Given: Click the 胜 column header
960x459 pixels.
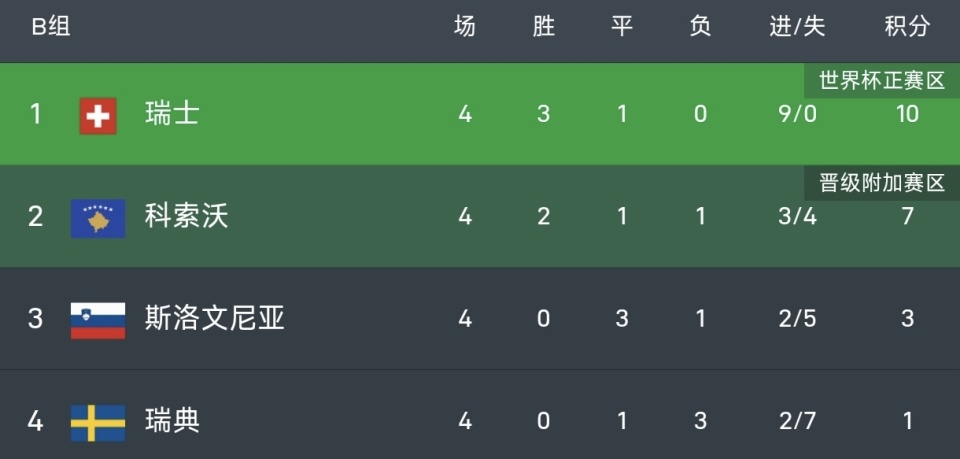Looking at the screenshot, I should [x=543, y=28].
